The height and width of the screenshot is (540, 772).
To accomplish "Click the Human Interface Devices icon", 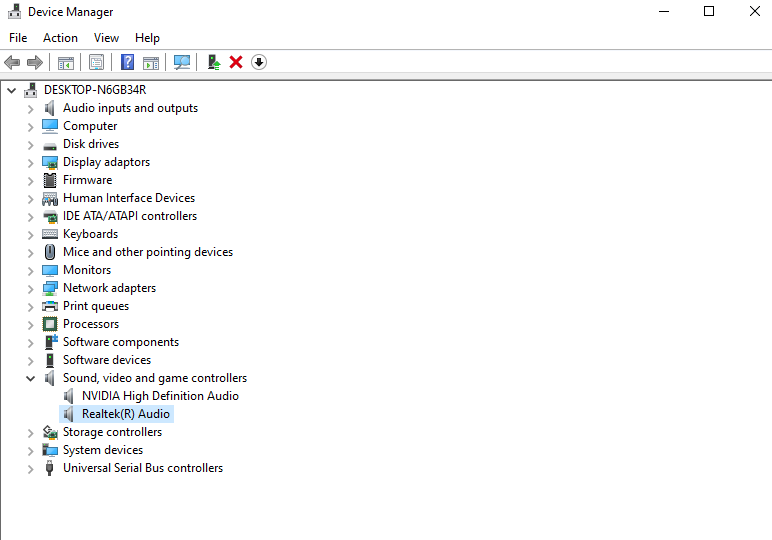I will pos(50,198).
